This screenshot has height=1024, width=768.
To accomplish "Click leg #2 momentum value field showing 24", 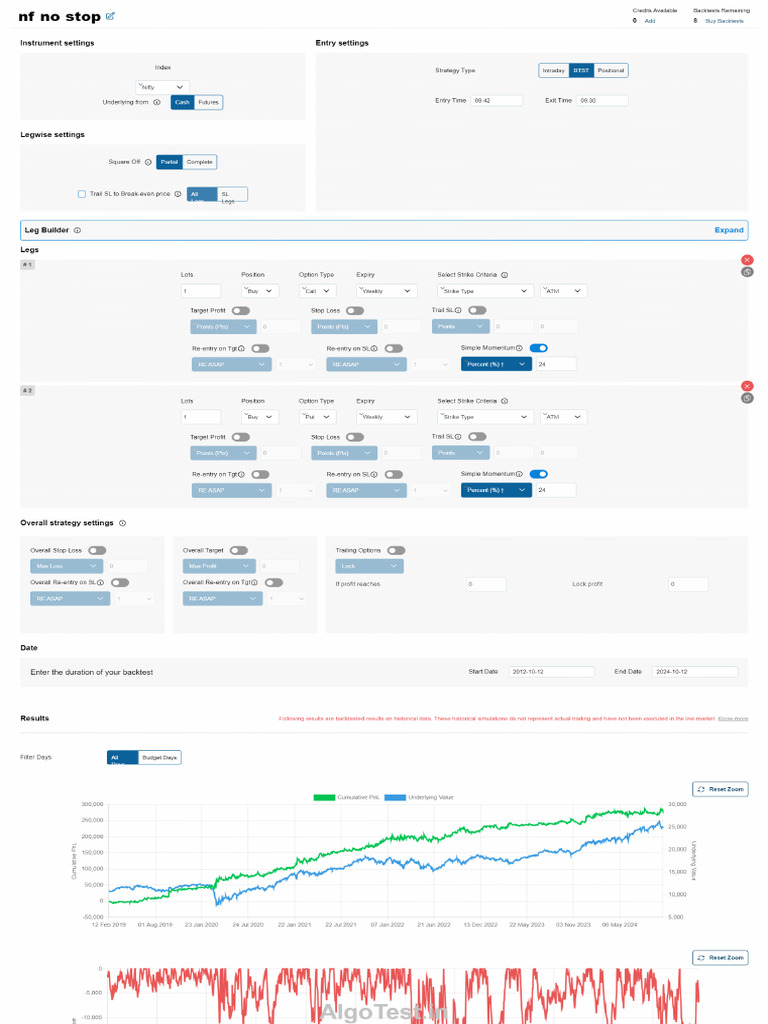I will [556, 490].
